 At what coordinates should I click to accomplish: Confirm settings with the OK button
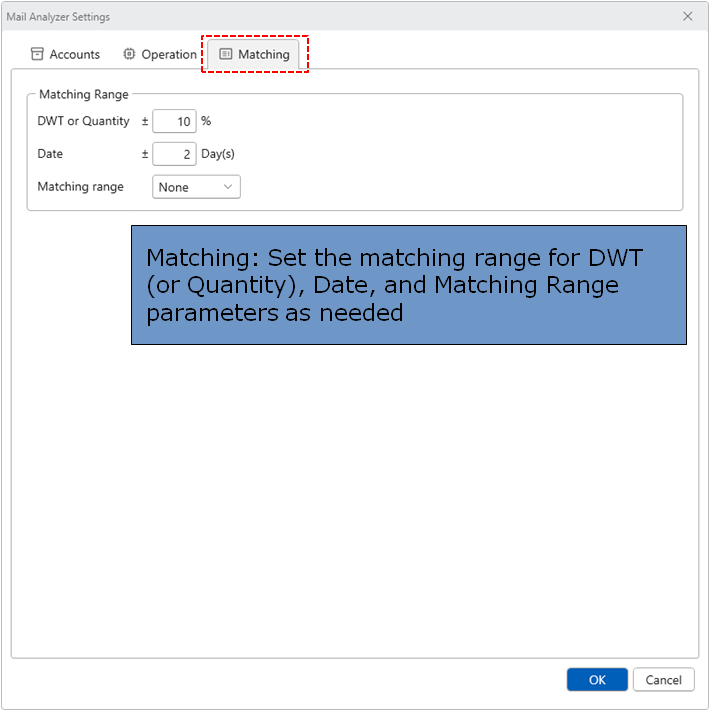click(597, 680)
